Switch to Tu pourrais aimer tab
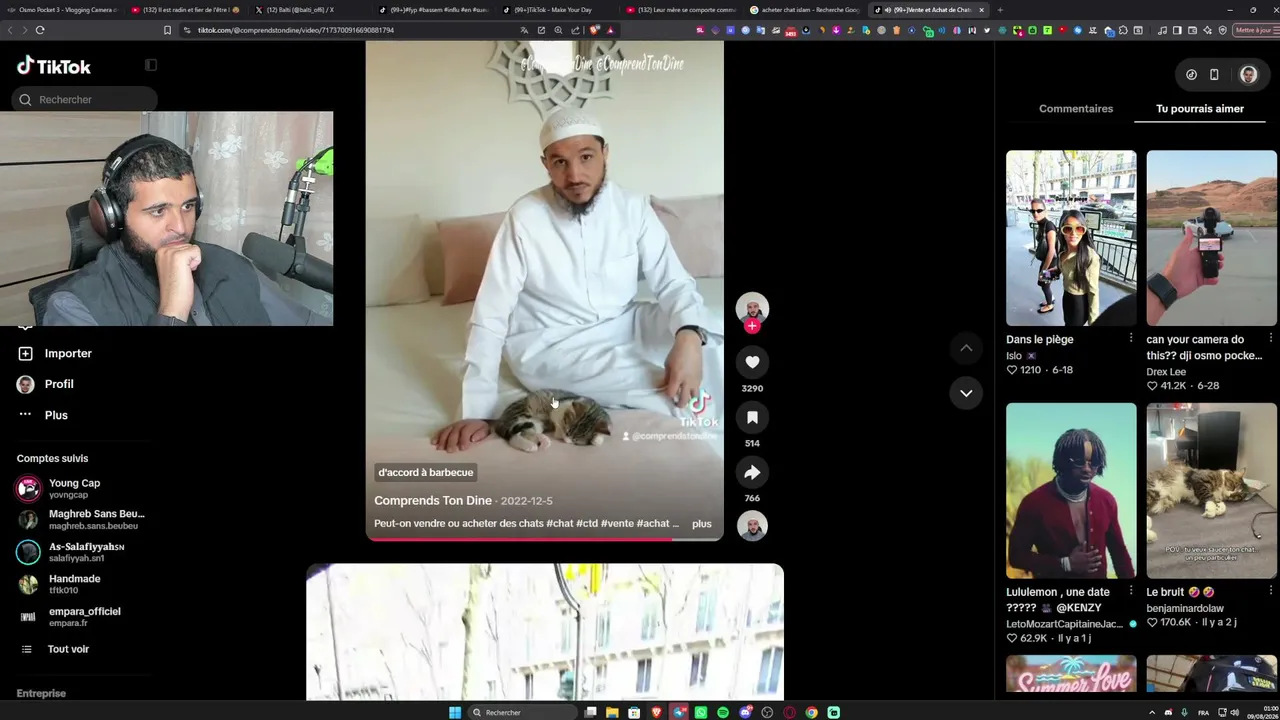 [1200, 108]
